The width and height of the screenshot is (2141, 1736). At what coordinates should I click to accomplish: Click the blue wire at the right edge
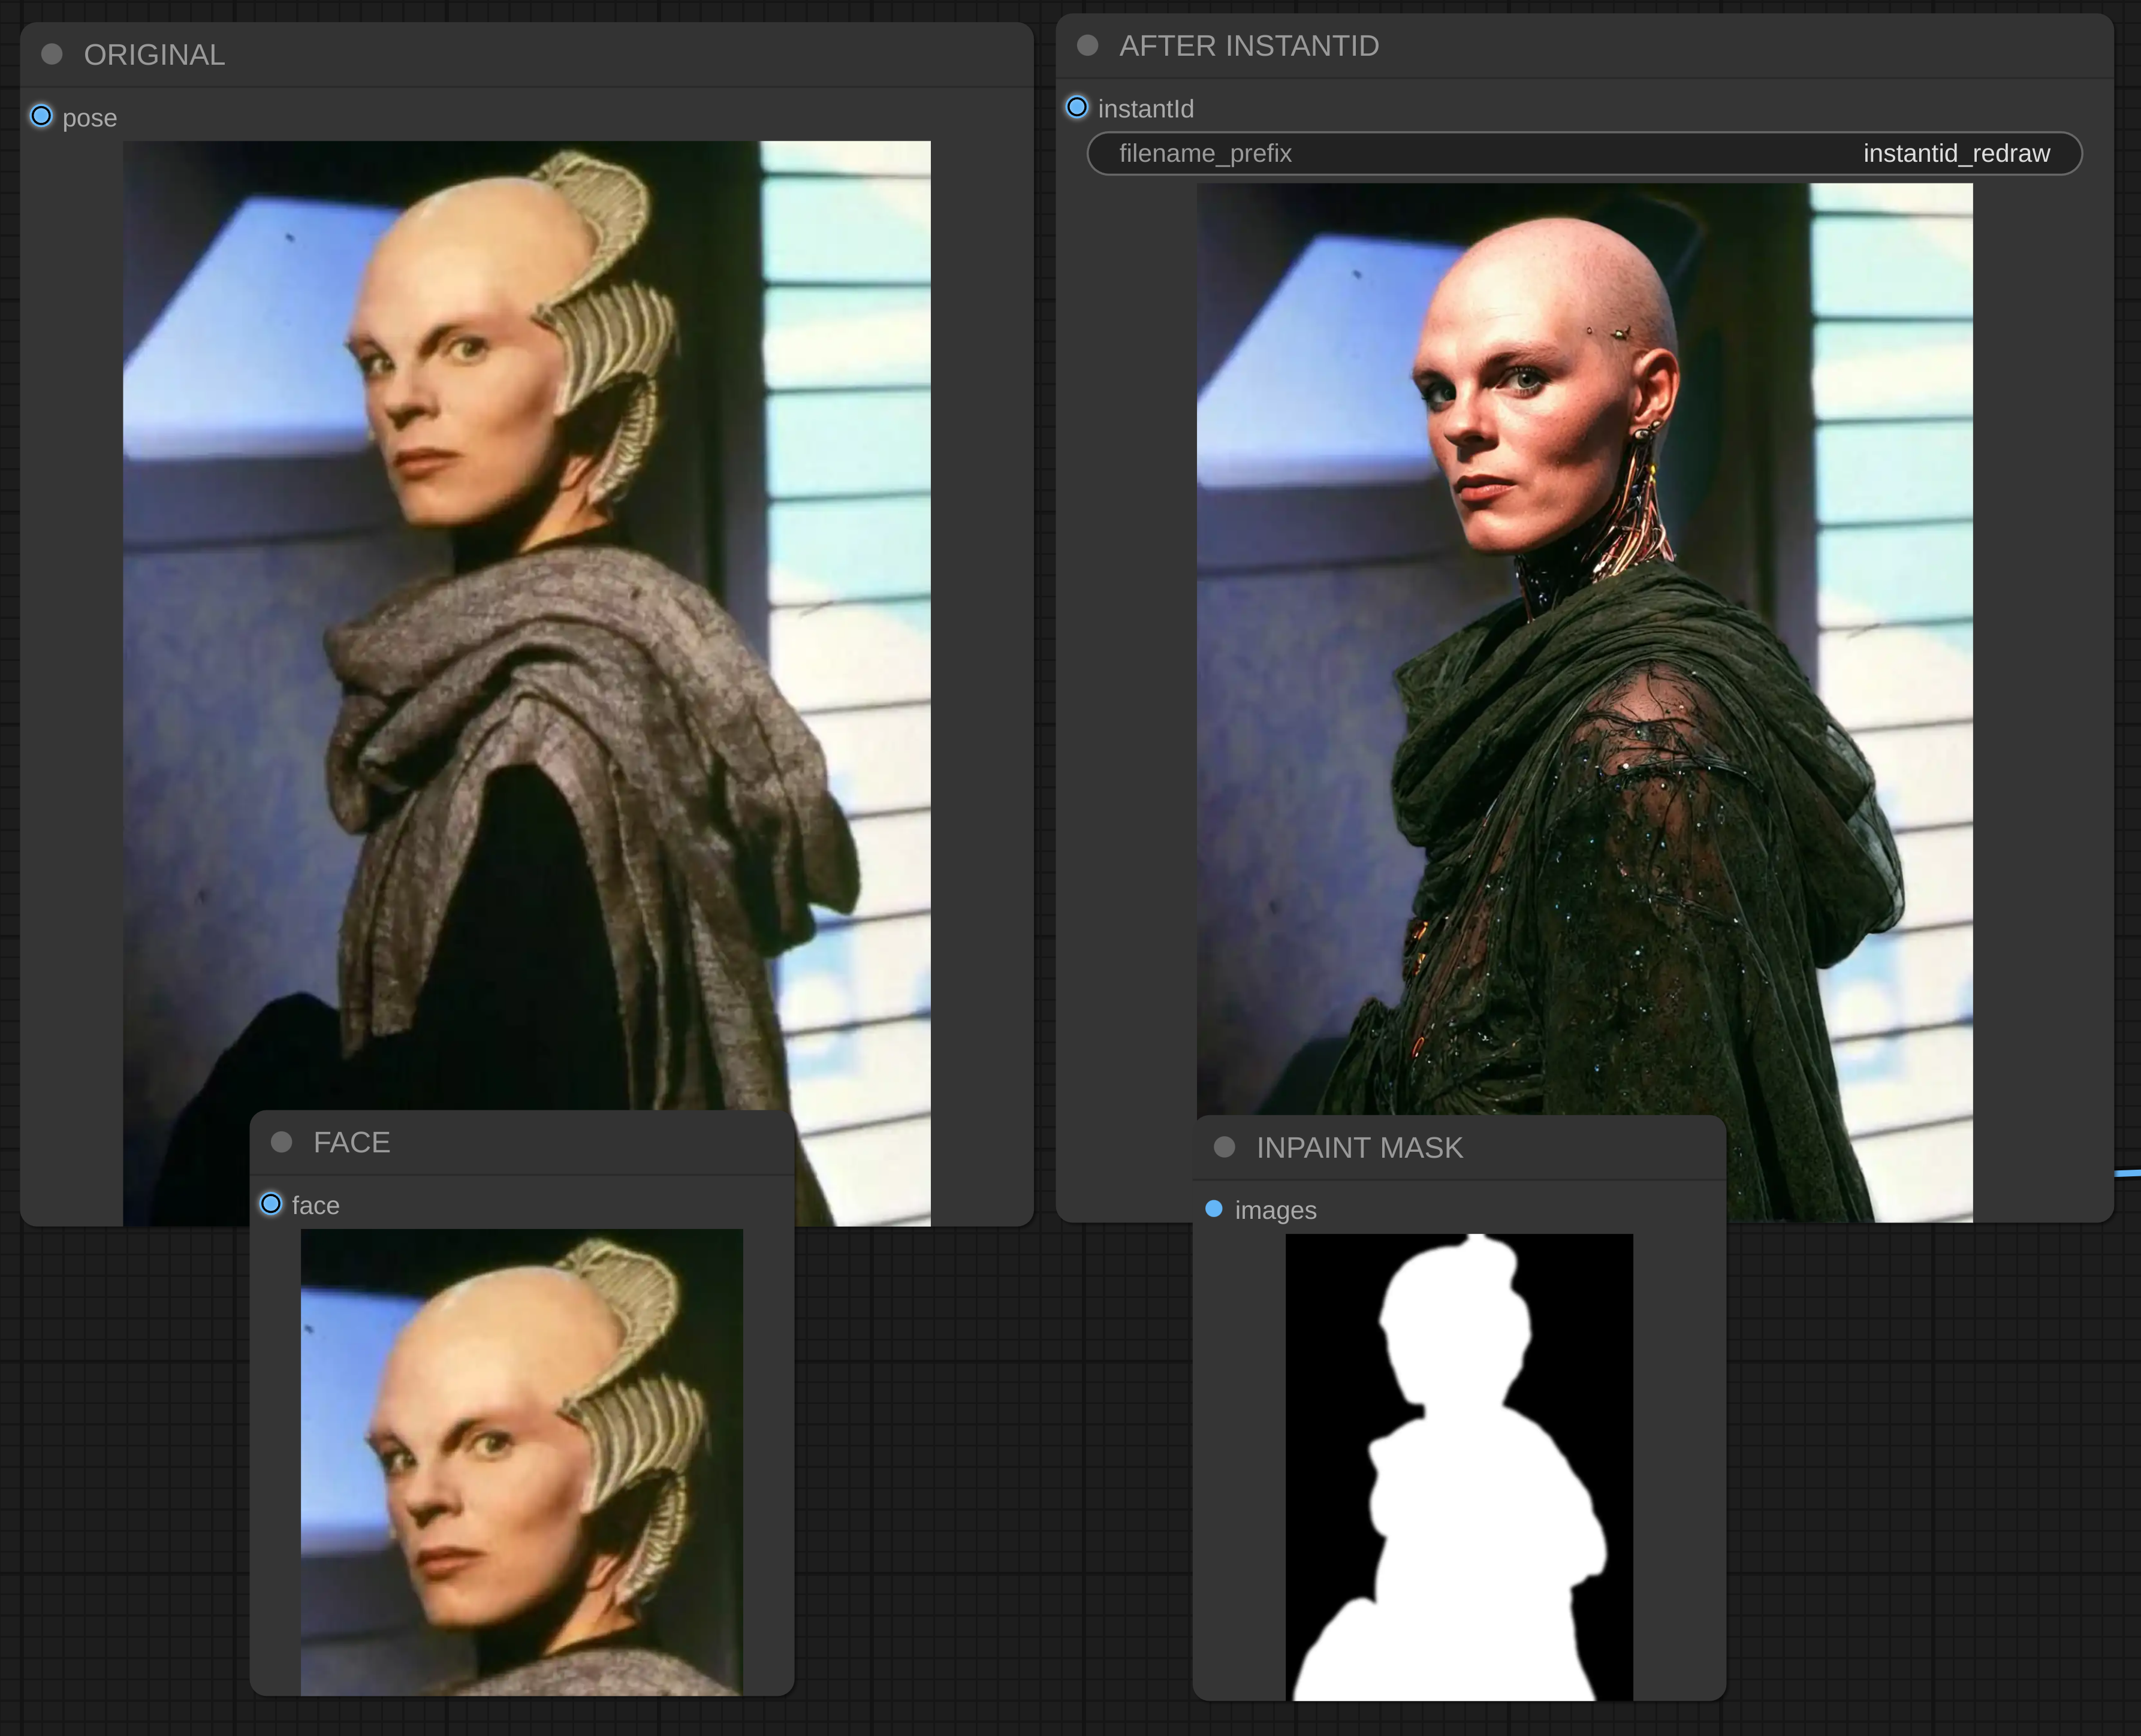(x=2128, y=1173)
